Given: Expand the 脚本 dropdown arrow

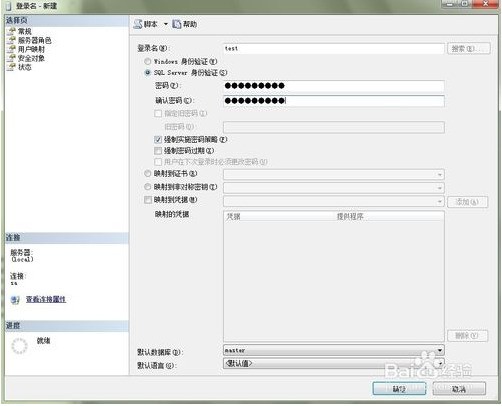Looking at the screenshot, I should [x=166, y=24].
